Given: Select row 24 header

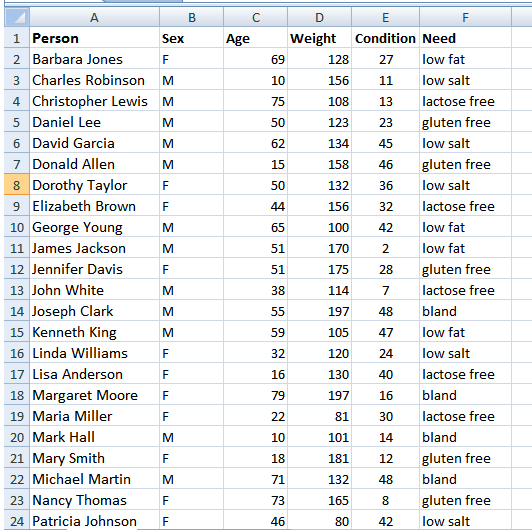Looking at the screenshot, I should coord(17,520).
